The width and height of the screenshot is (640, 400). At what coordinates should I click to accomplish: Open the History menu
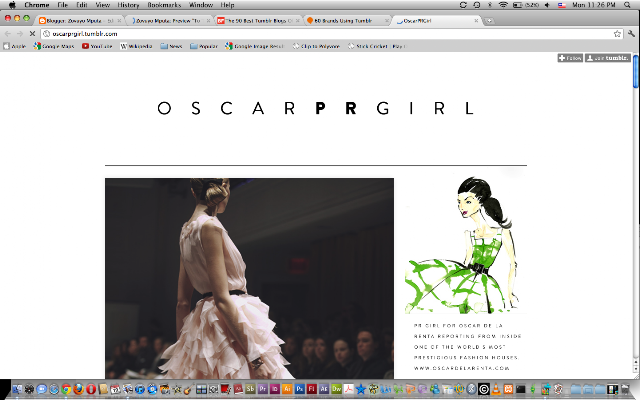(x=128, y=5)
